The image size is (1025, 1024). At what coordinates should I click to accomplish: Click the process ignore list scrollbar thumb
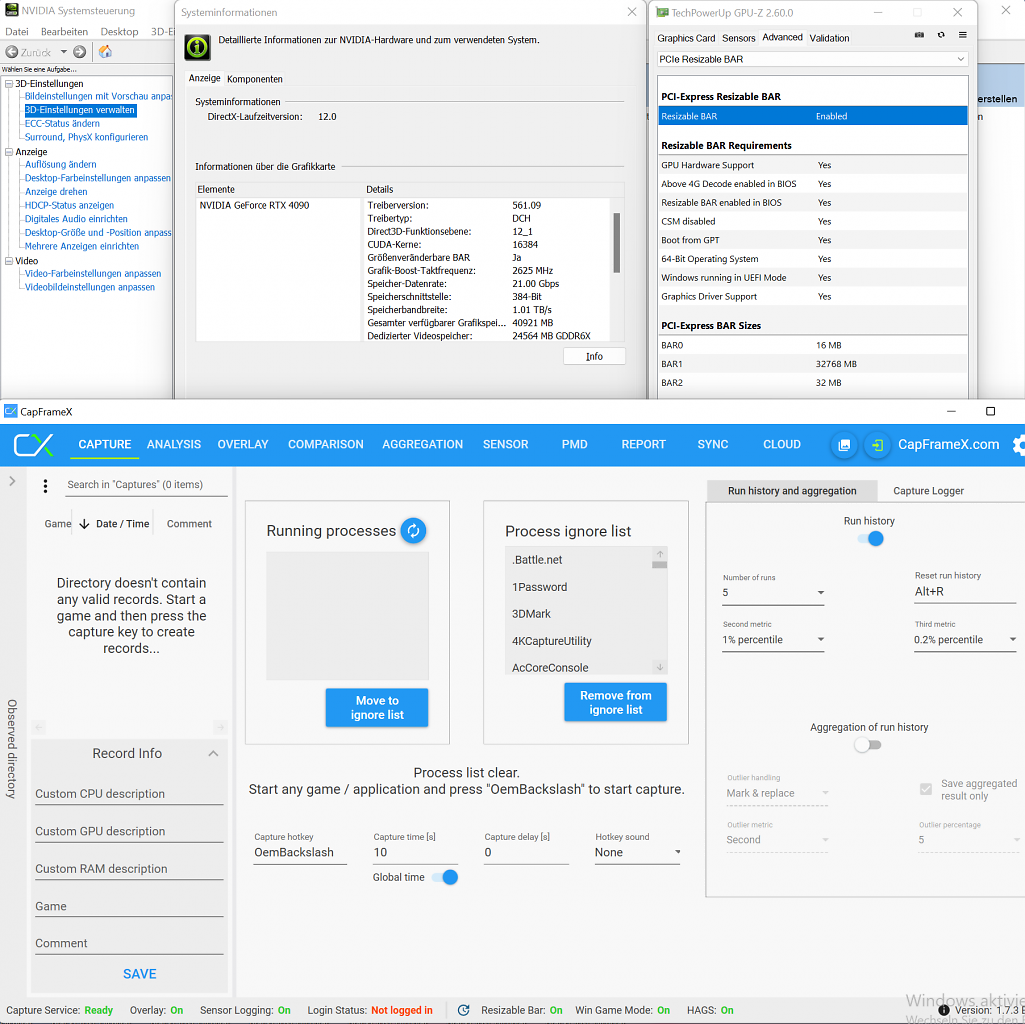point(660,564)
